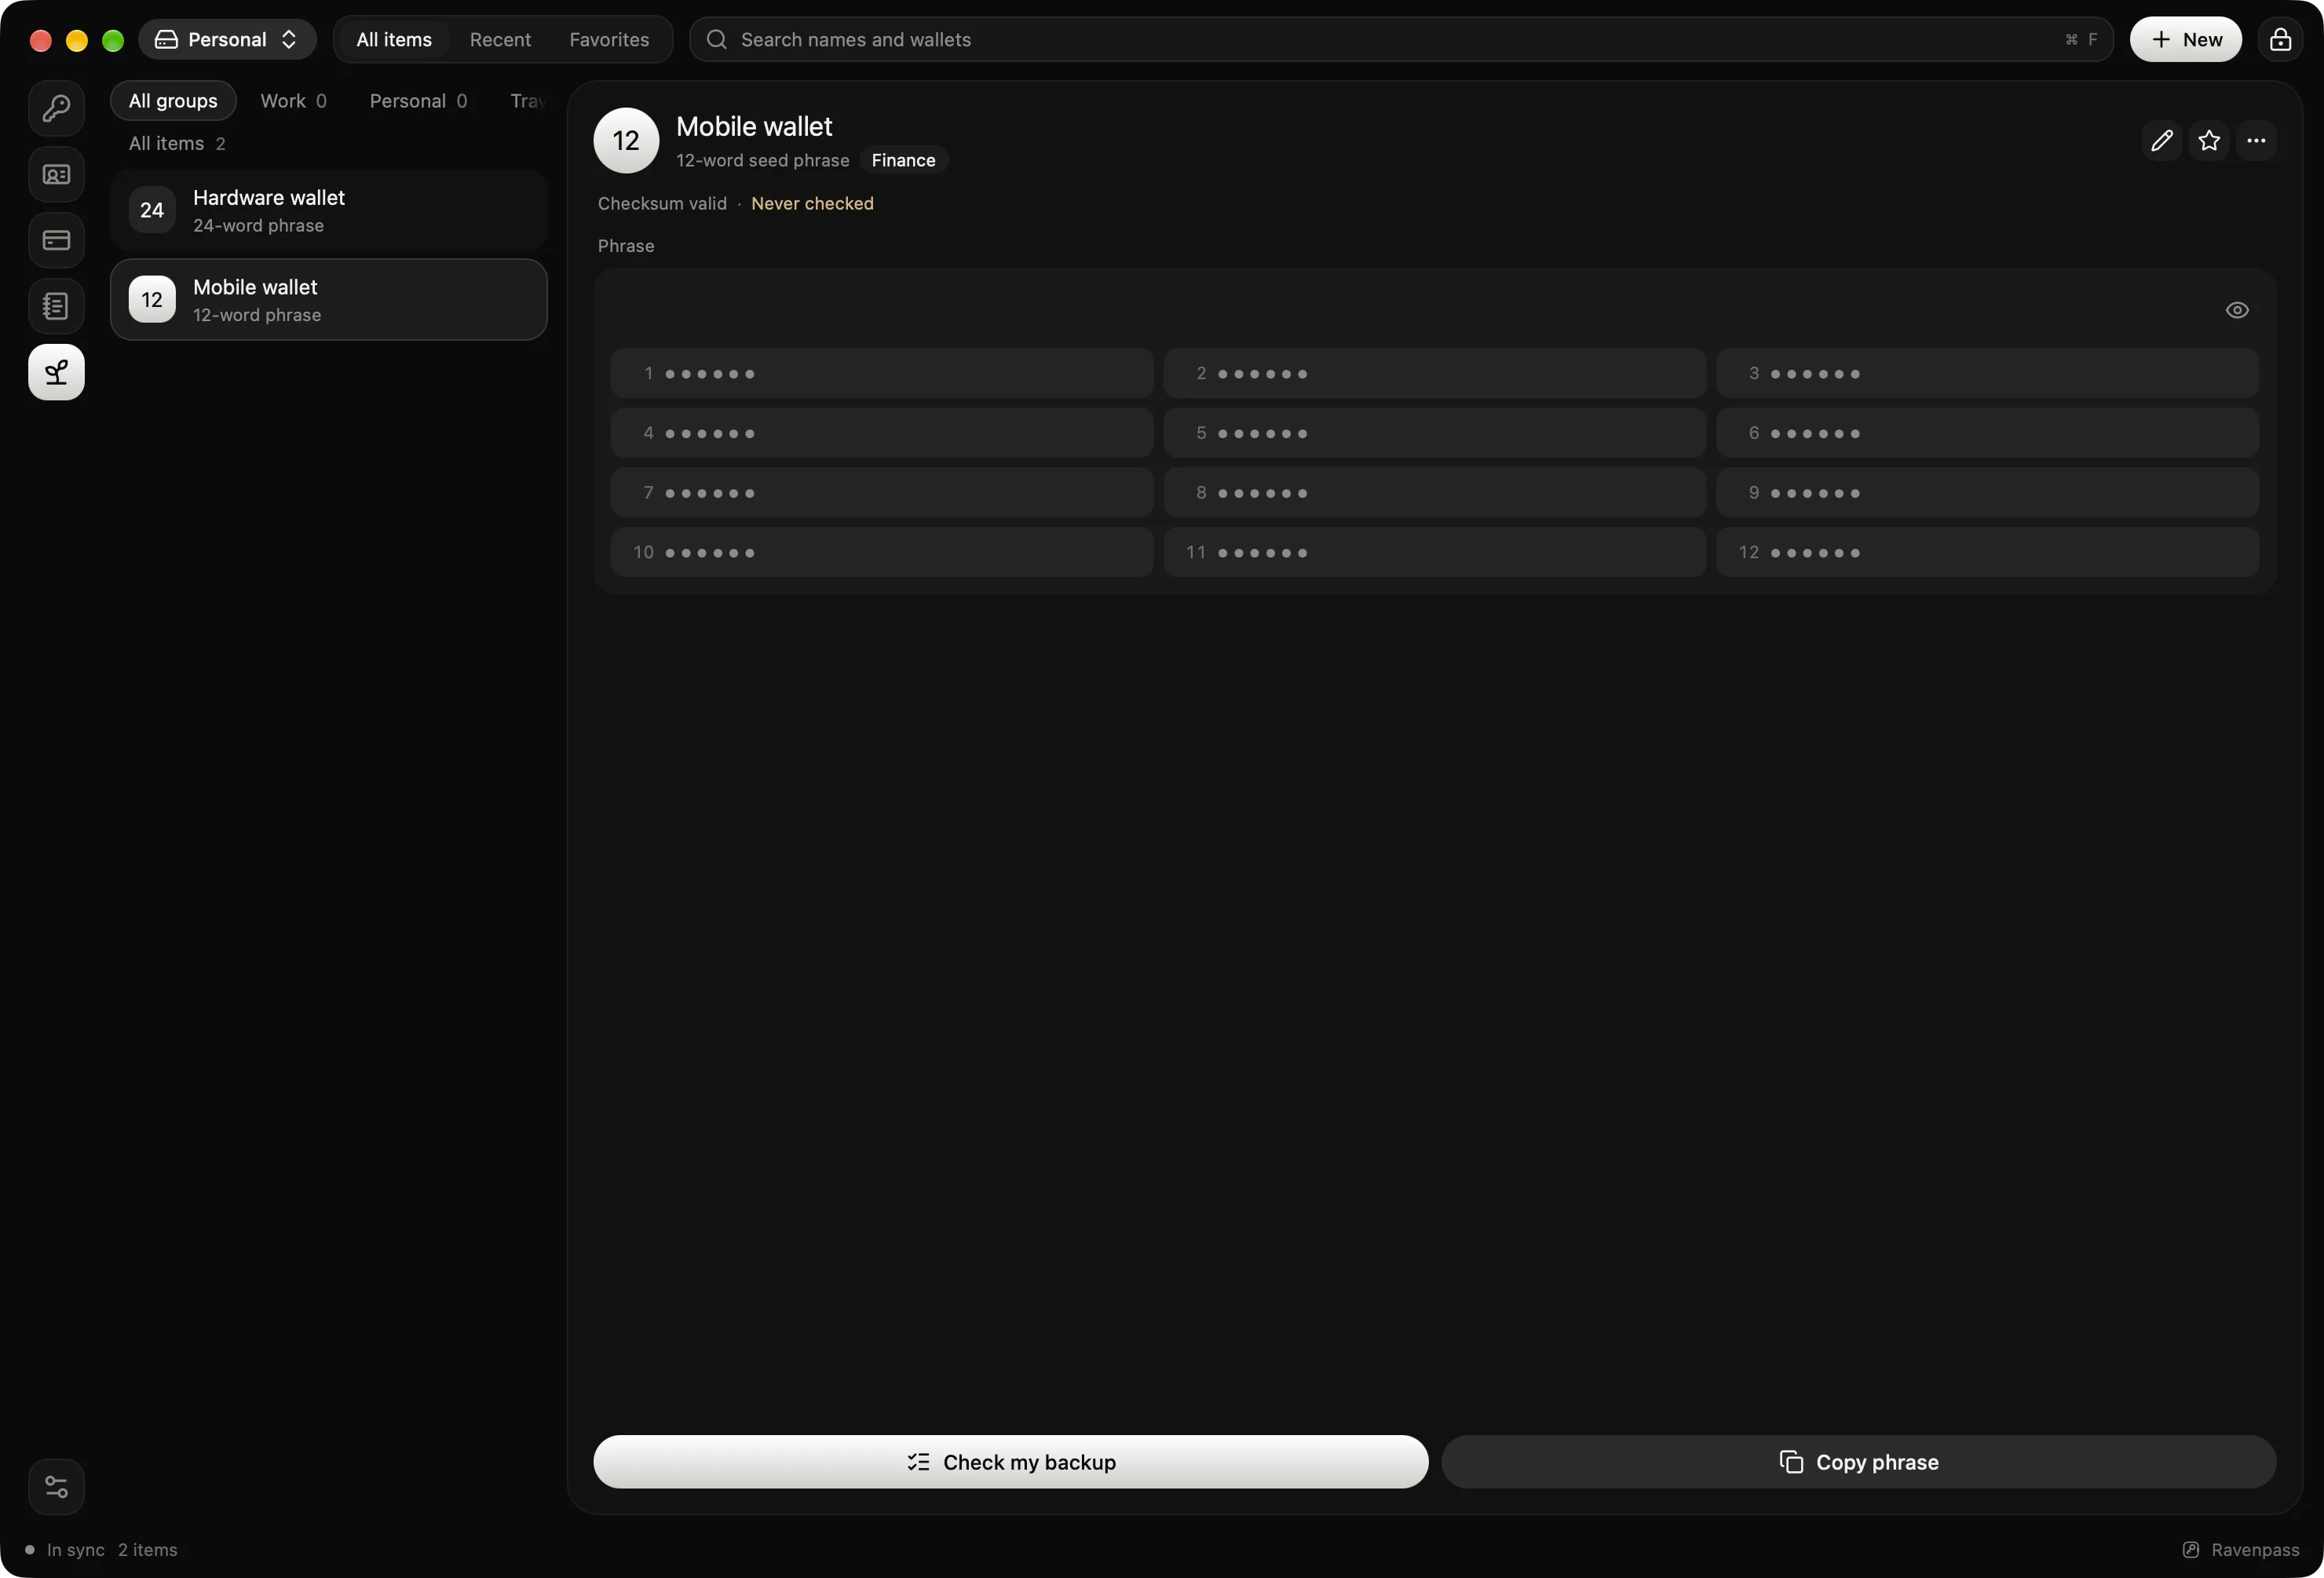Click the 24 badge on Hardware wallet

tap(152, 210)
